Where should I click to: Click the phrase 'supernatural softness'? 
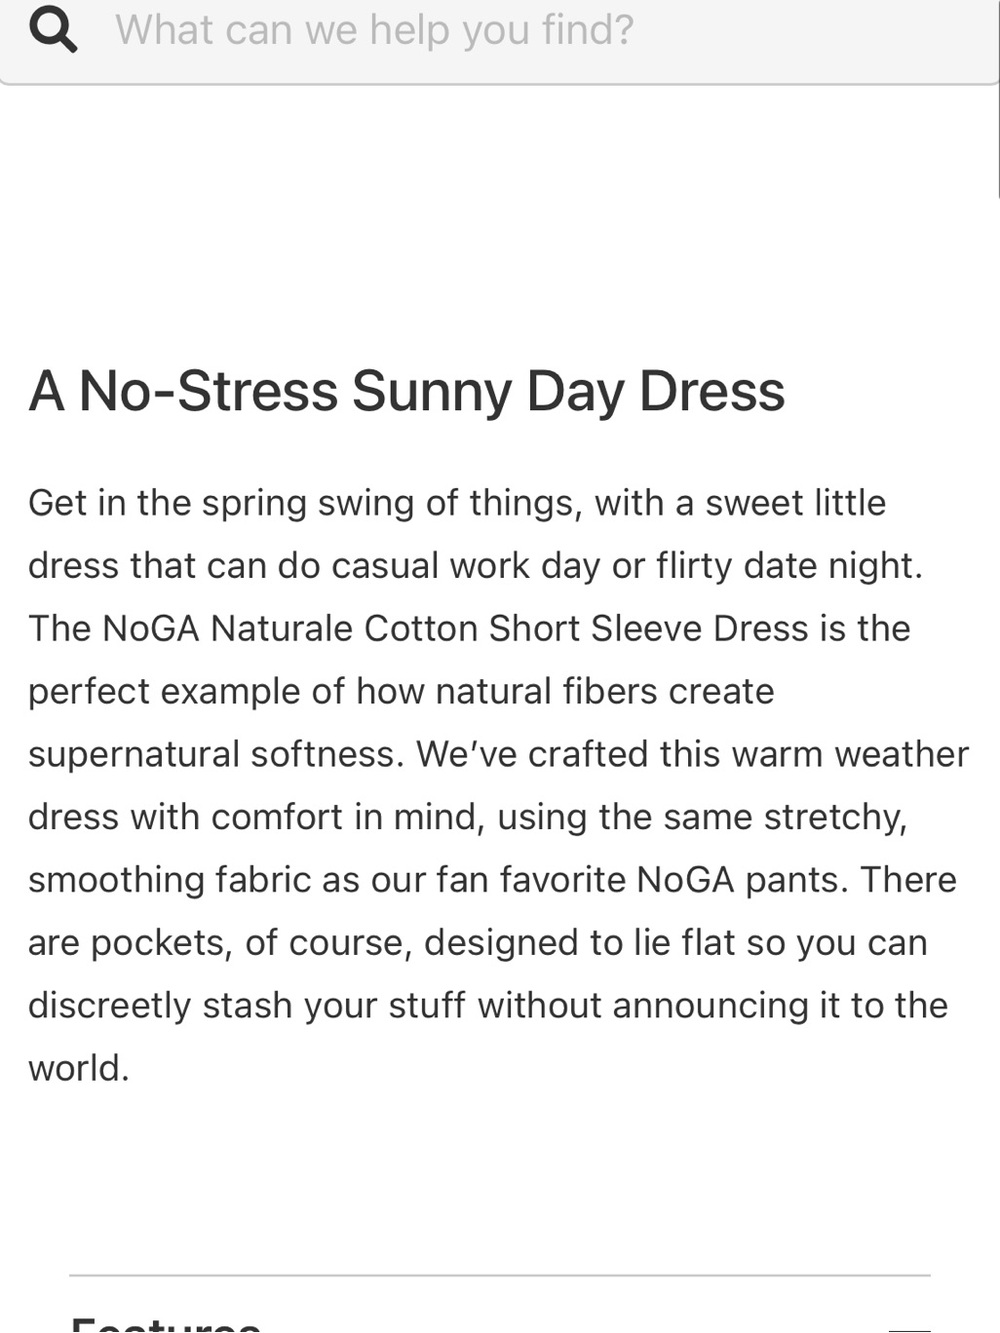216,754
